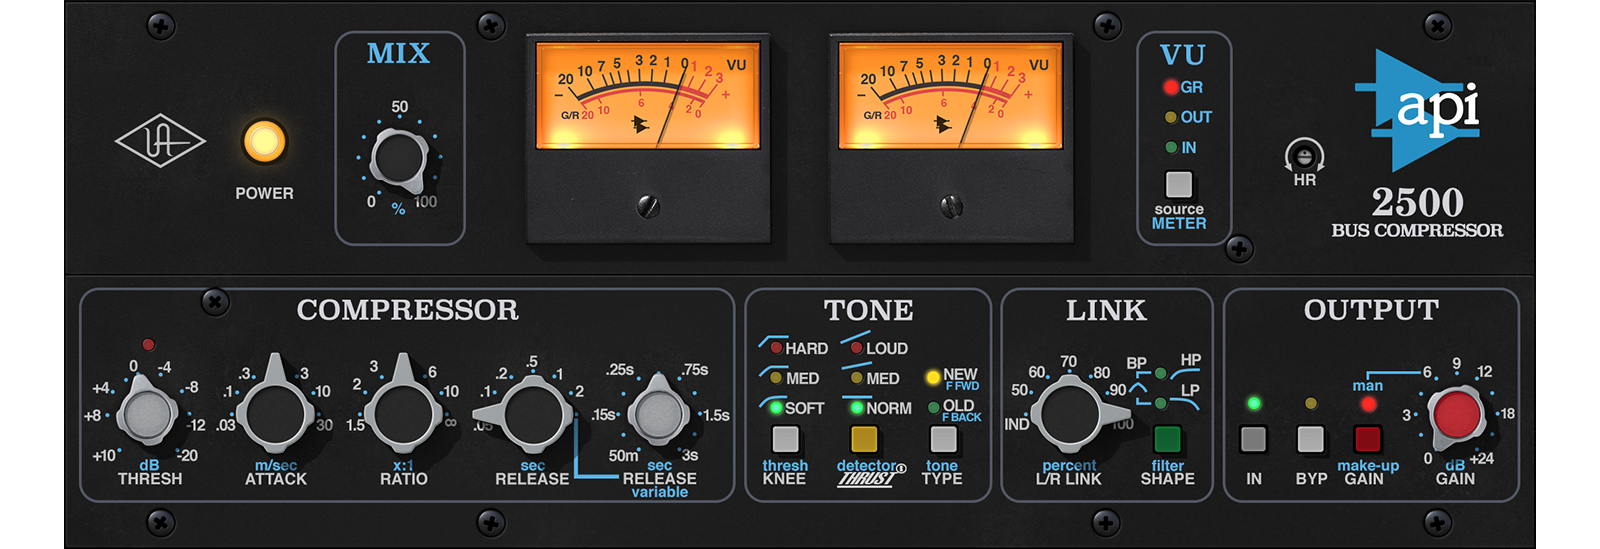Click the RATIO x:1 knob
This screenshot has width=1600, height=549.
403,413
